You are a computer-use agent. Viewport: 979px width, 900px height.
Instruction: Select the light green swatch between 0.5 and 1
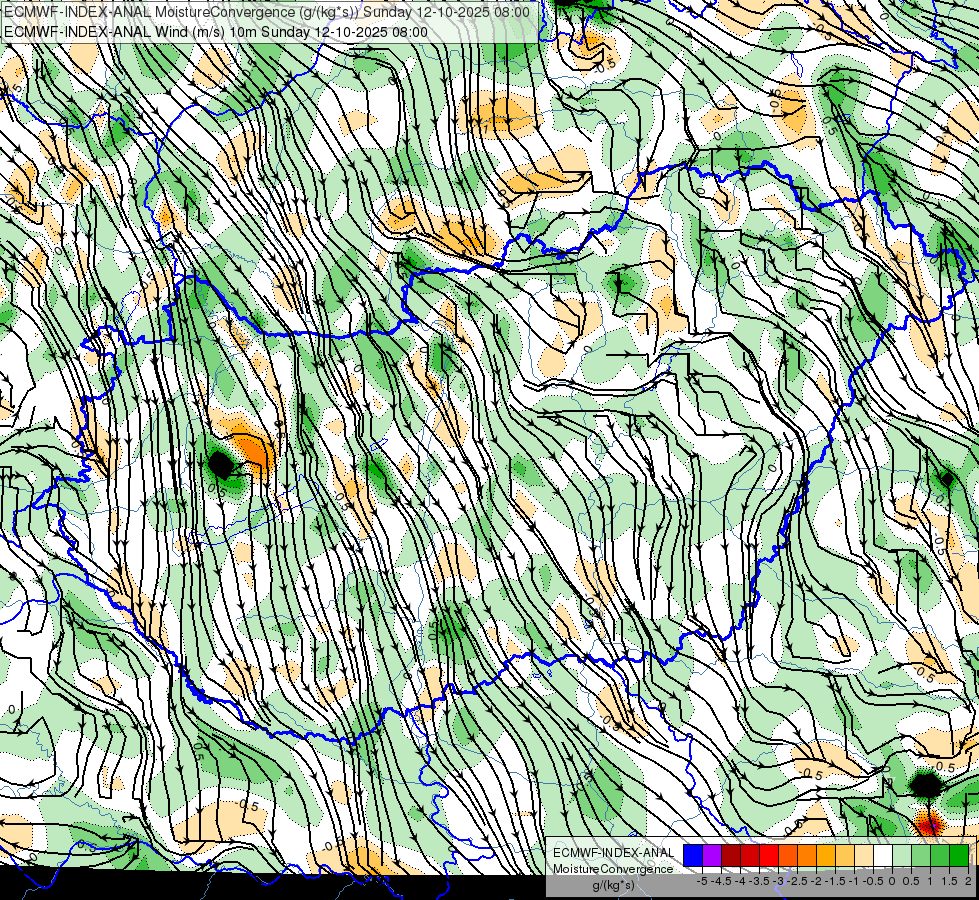pos(921,855)
